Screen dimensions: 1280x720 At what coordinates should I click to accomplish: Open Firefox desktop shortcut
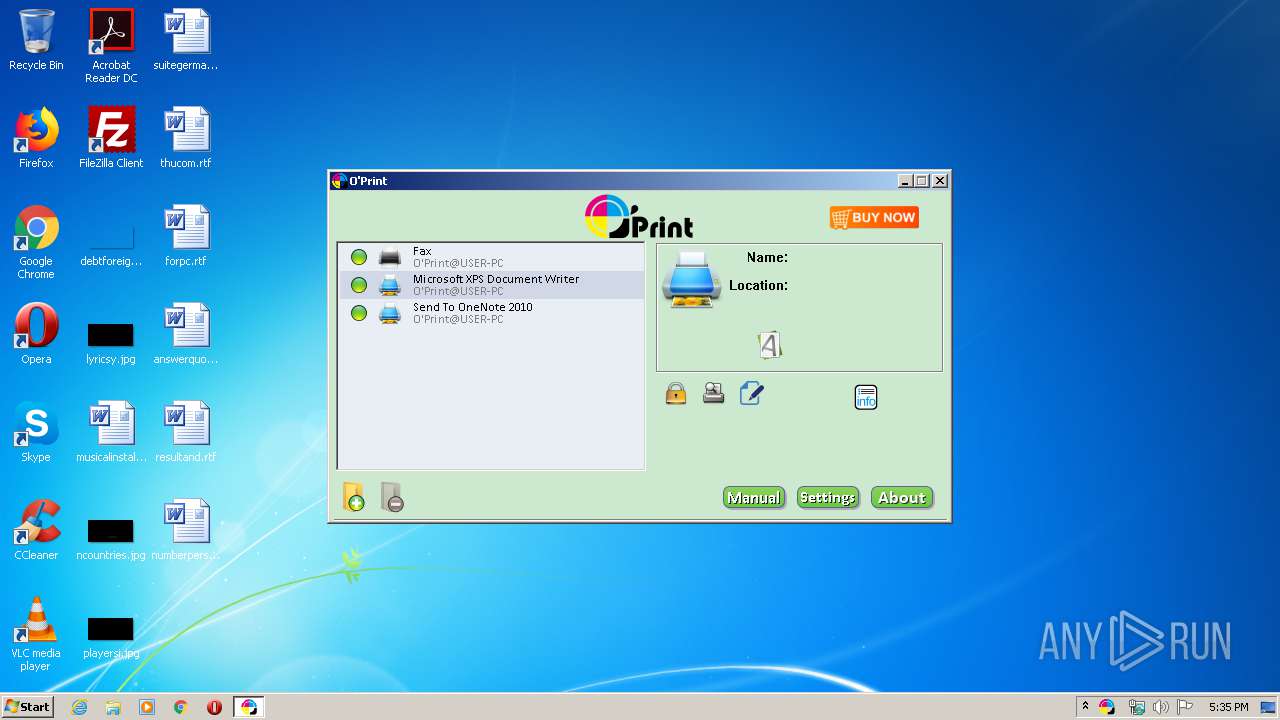click(x=36, y=138)
